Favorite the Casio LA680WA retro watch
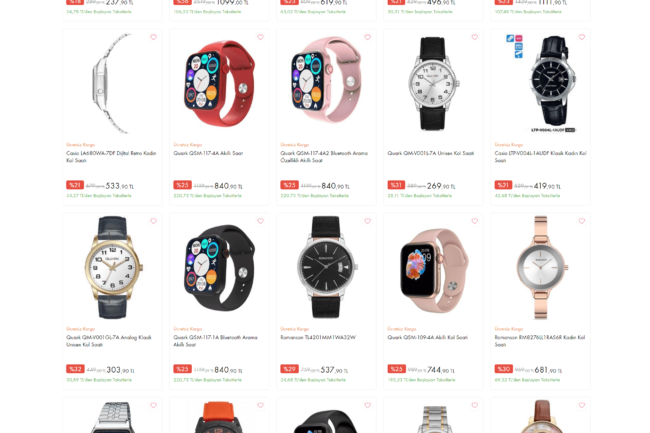 153,37
